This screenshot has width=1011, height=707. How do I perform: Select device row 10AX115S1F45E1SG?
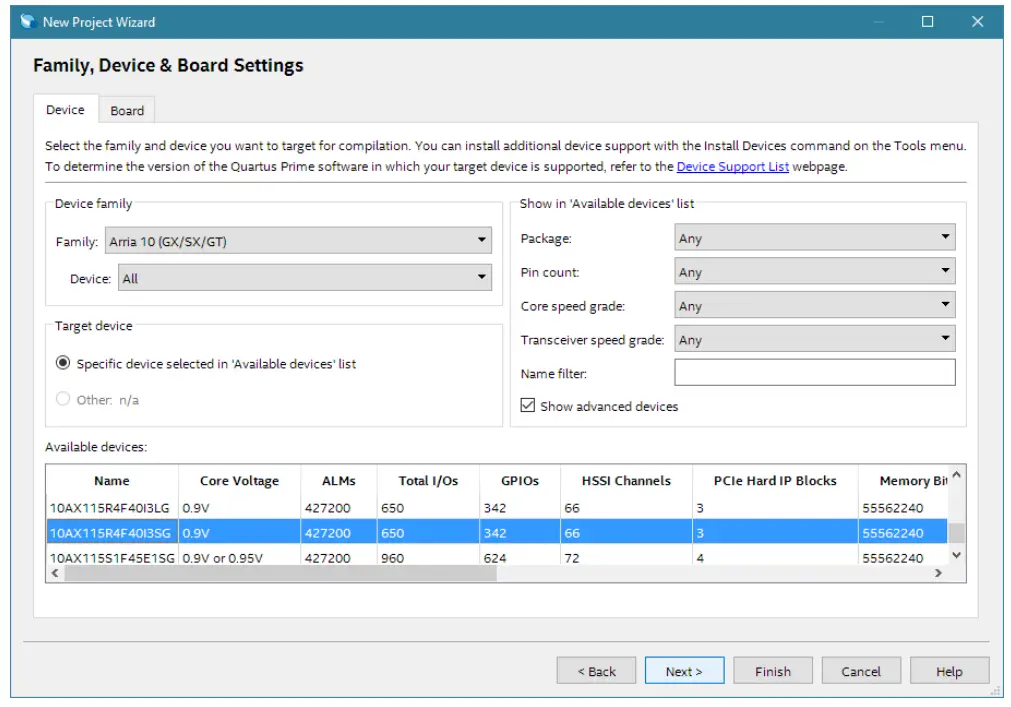click(x=112, y=558)
